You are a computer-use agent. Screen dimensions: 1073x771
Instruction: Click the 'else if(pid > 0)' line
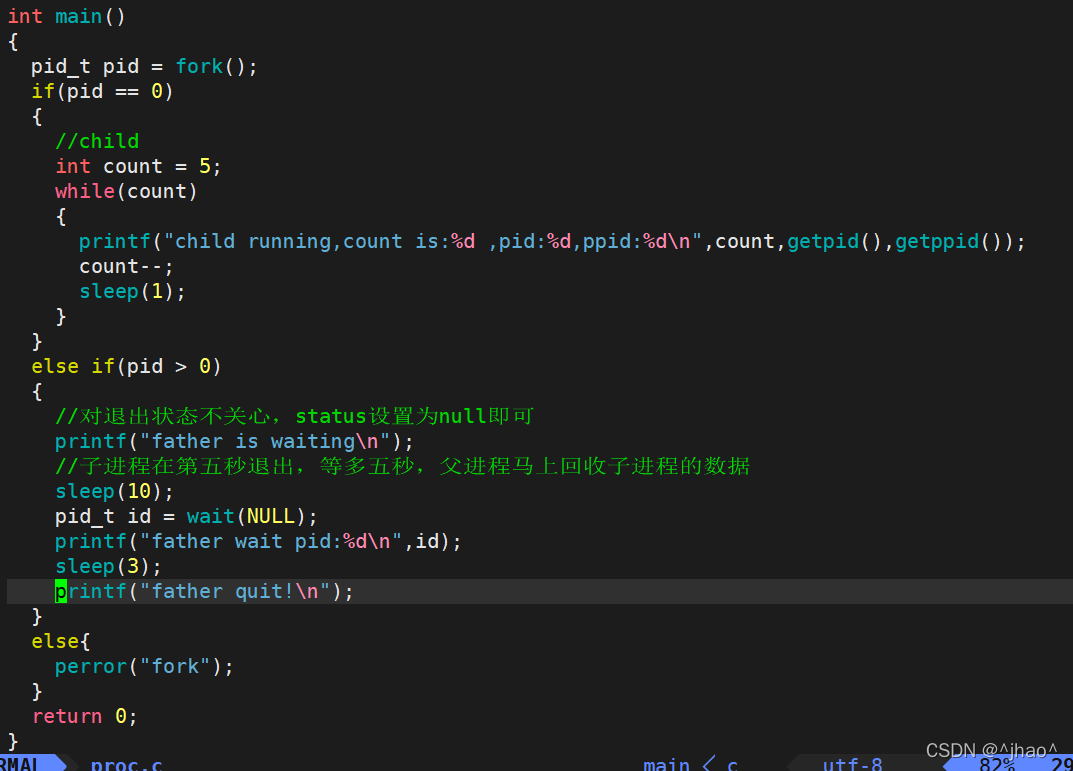(x=126, y=366)
